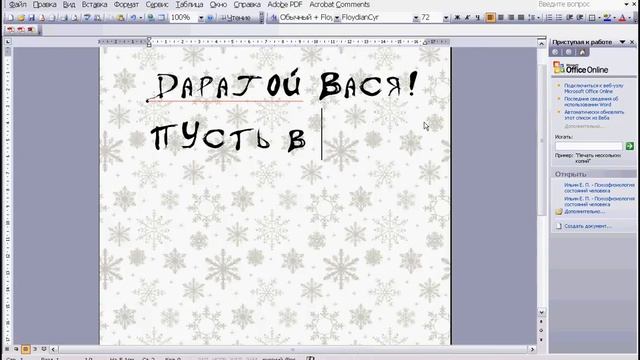640x360 pixels.
Task: Open the Style (Обычный) dropdown
Action: click(x=337, y=18)
